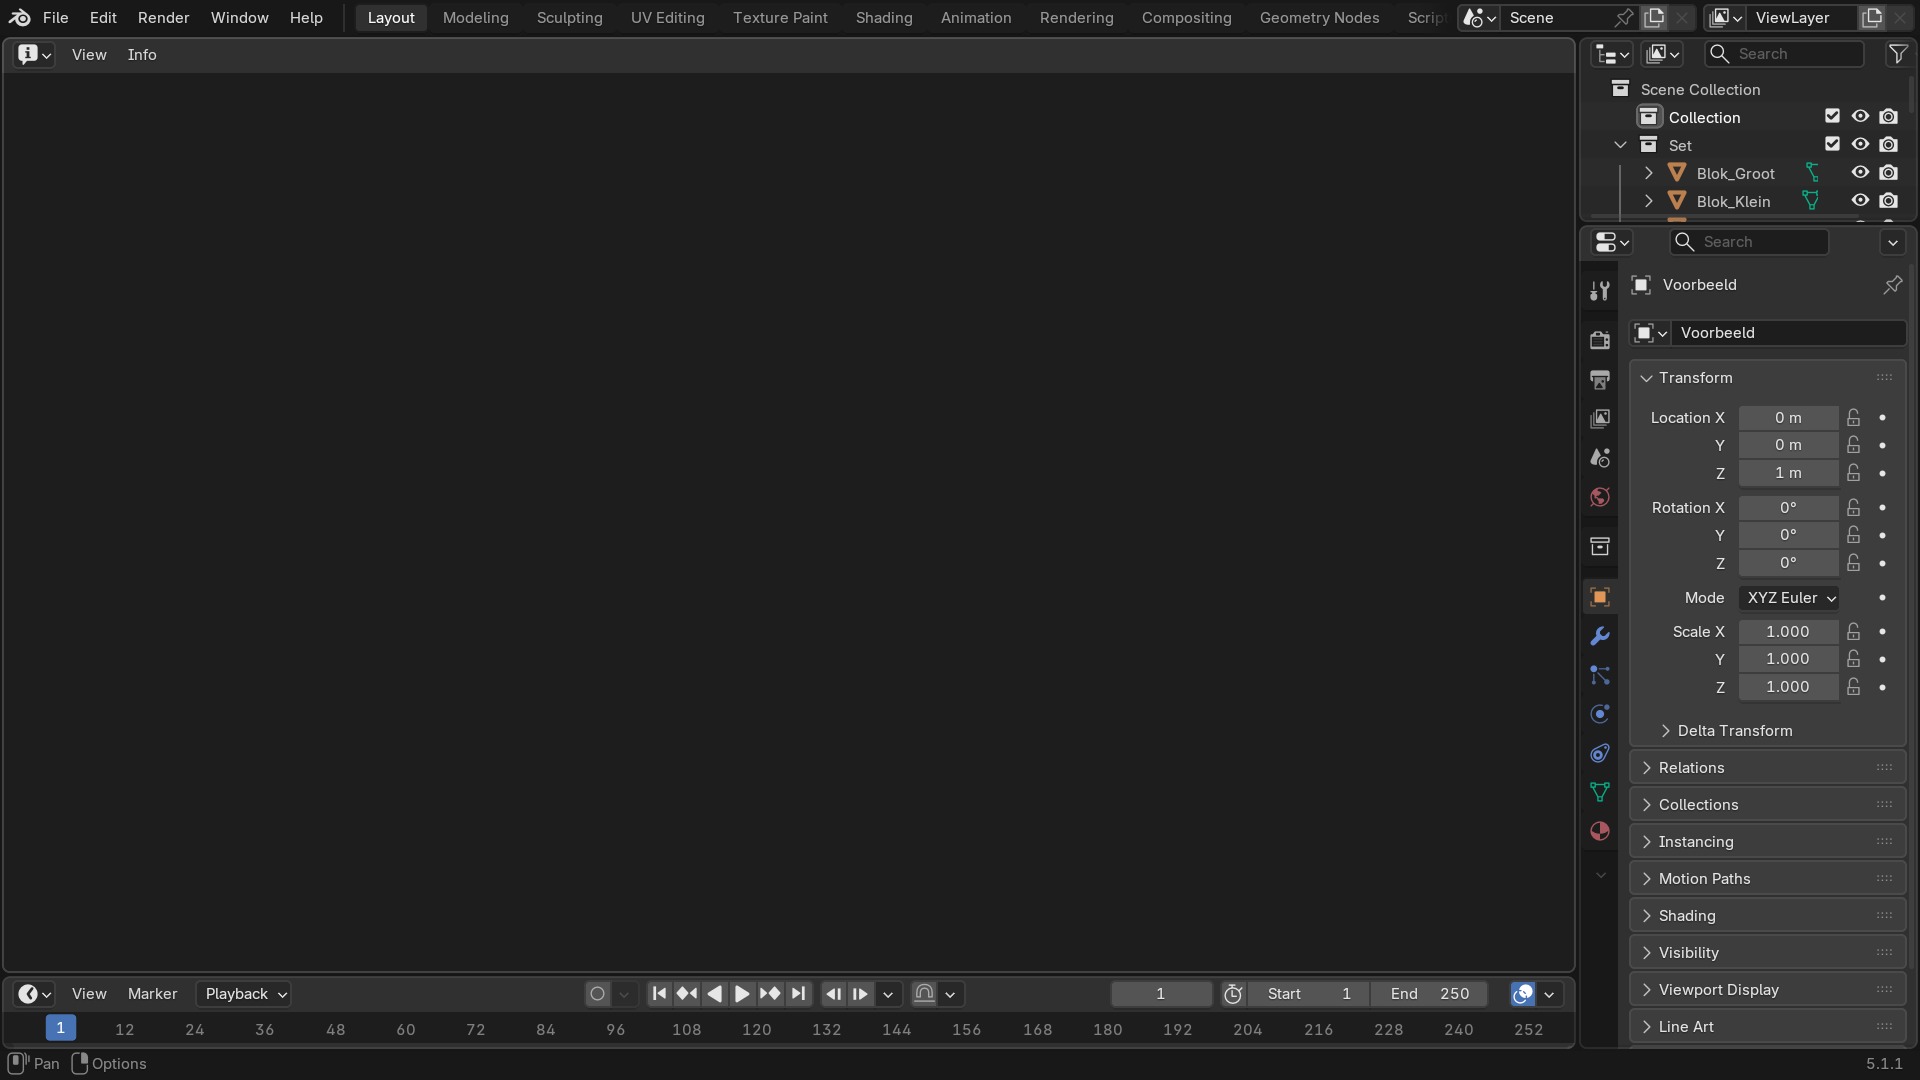Open the rotation Mode XYZ Euler dropdown
The width and height of the screenshot is (1920, 1080).
[x=1789, y=598]
